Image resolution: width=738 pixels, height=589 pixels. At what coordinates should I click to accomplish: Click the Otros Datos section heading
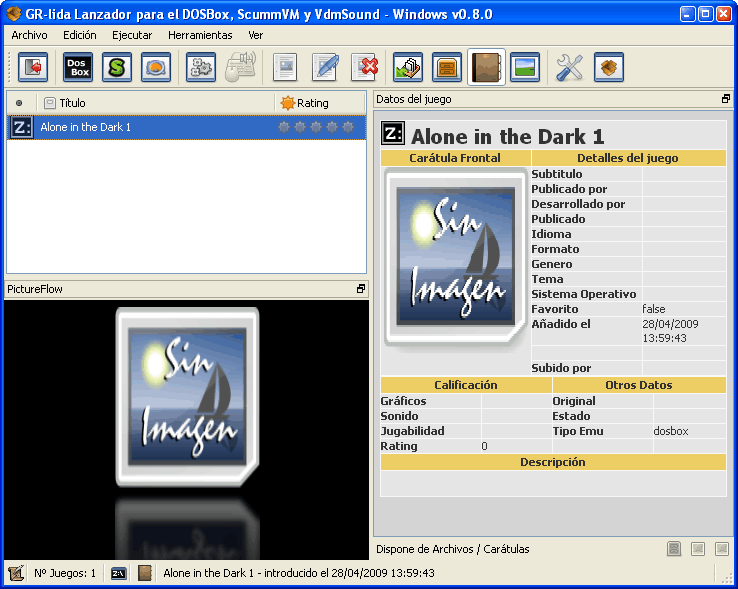point(639,385)
